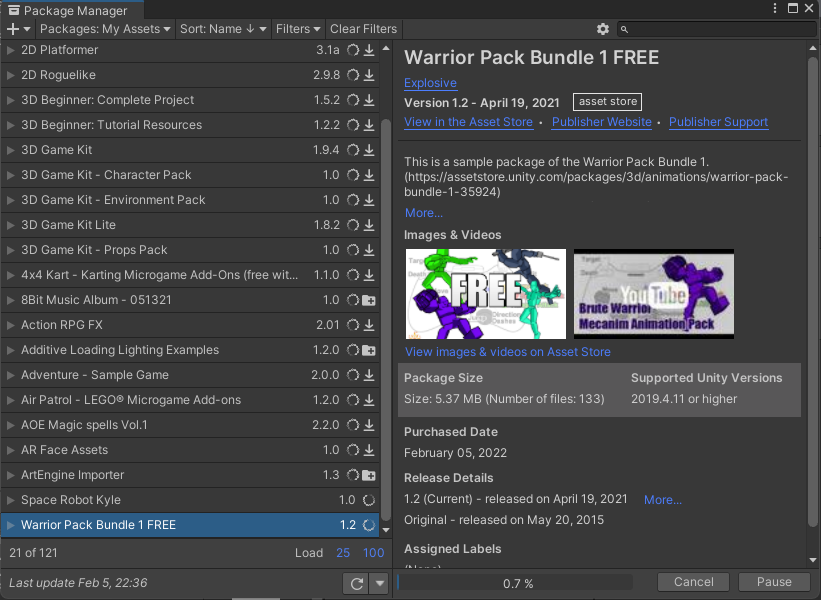Viewport: 821px width, 600px height.
Task: Open the add package dropdown arrow
Action: 27,29
